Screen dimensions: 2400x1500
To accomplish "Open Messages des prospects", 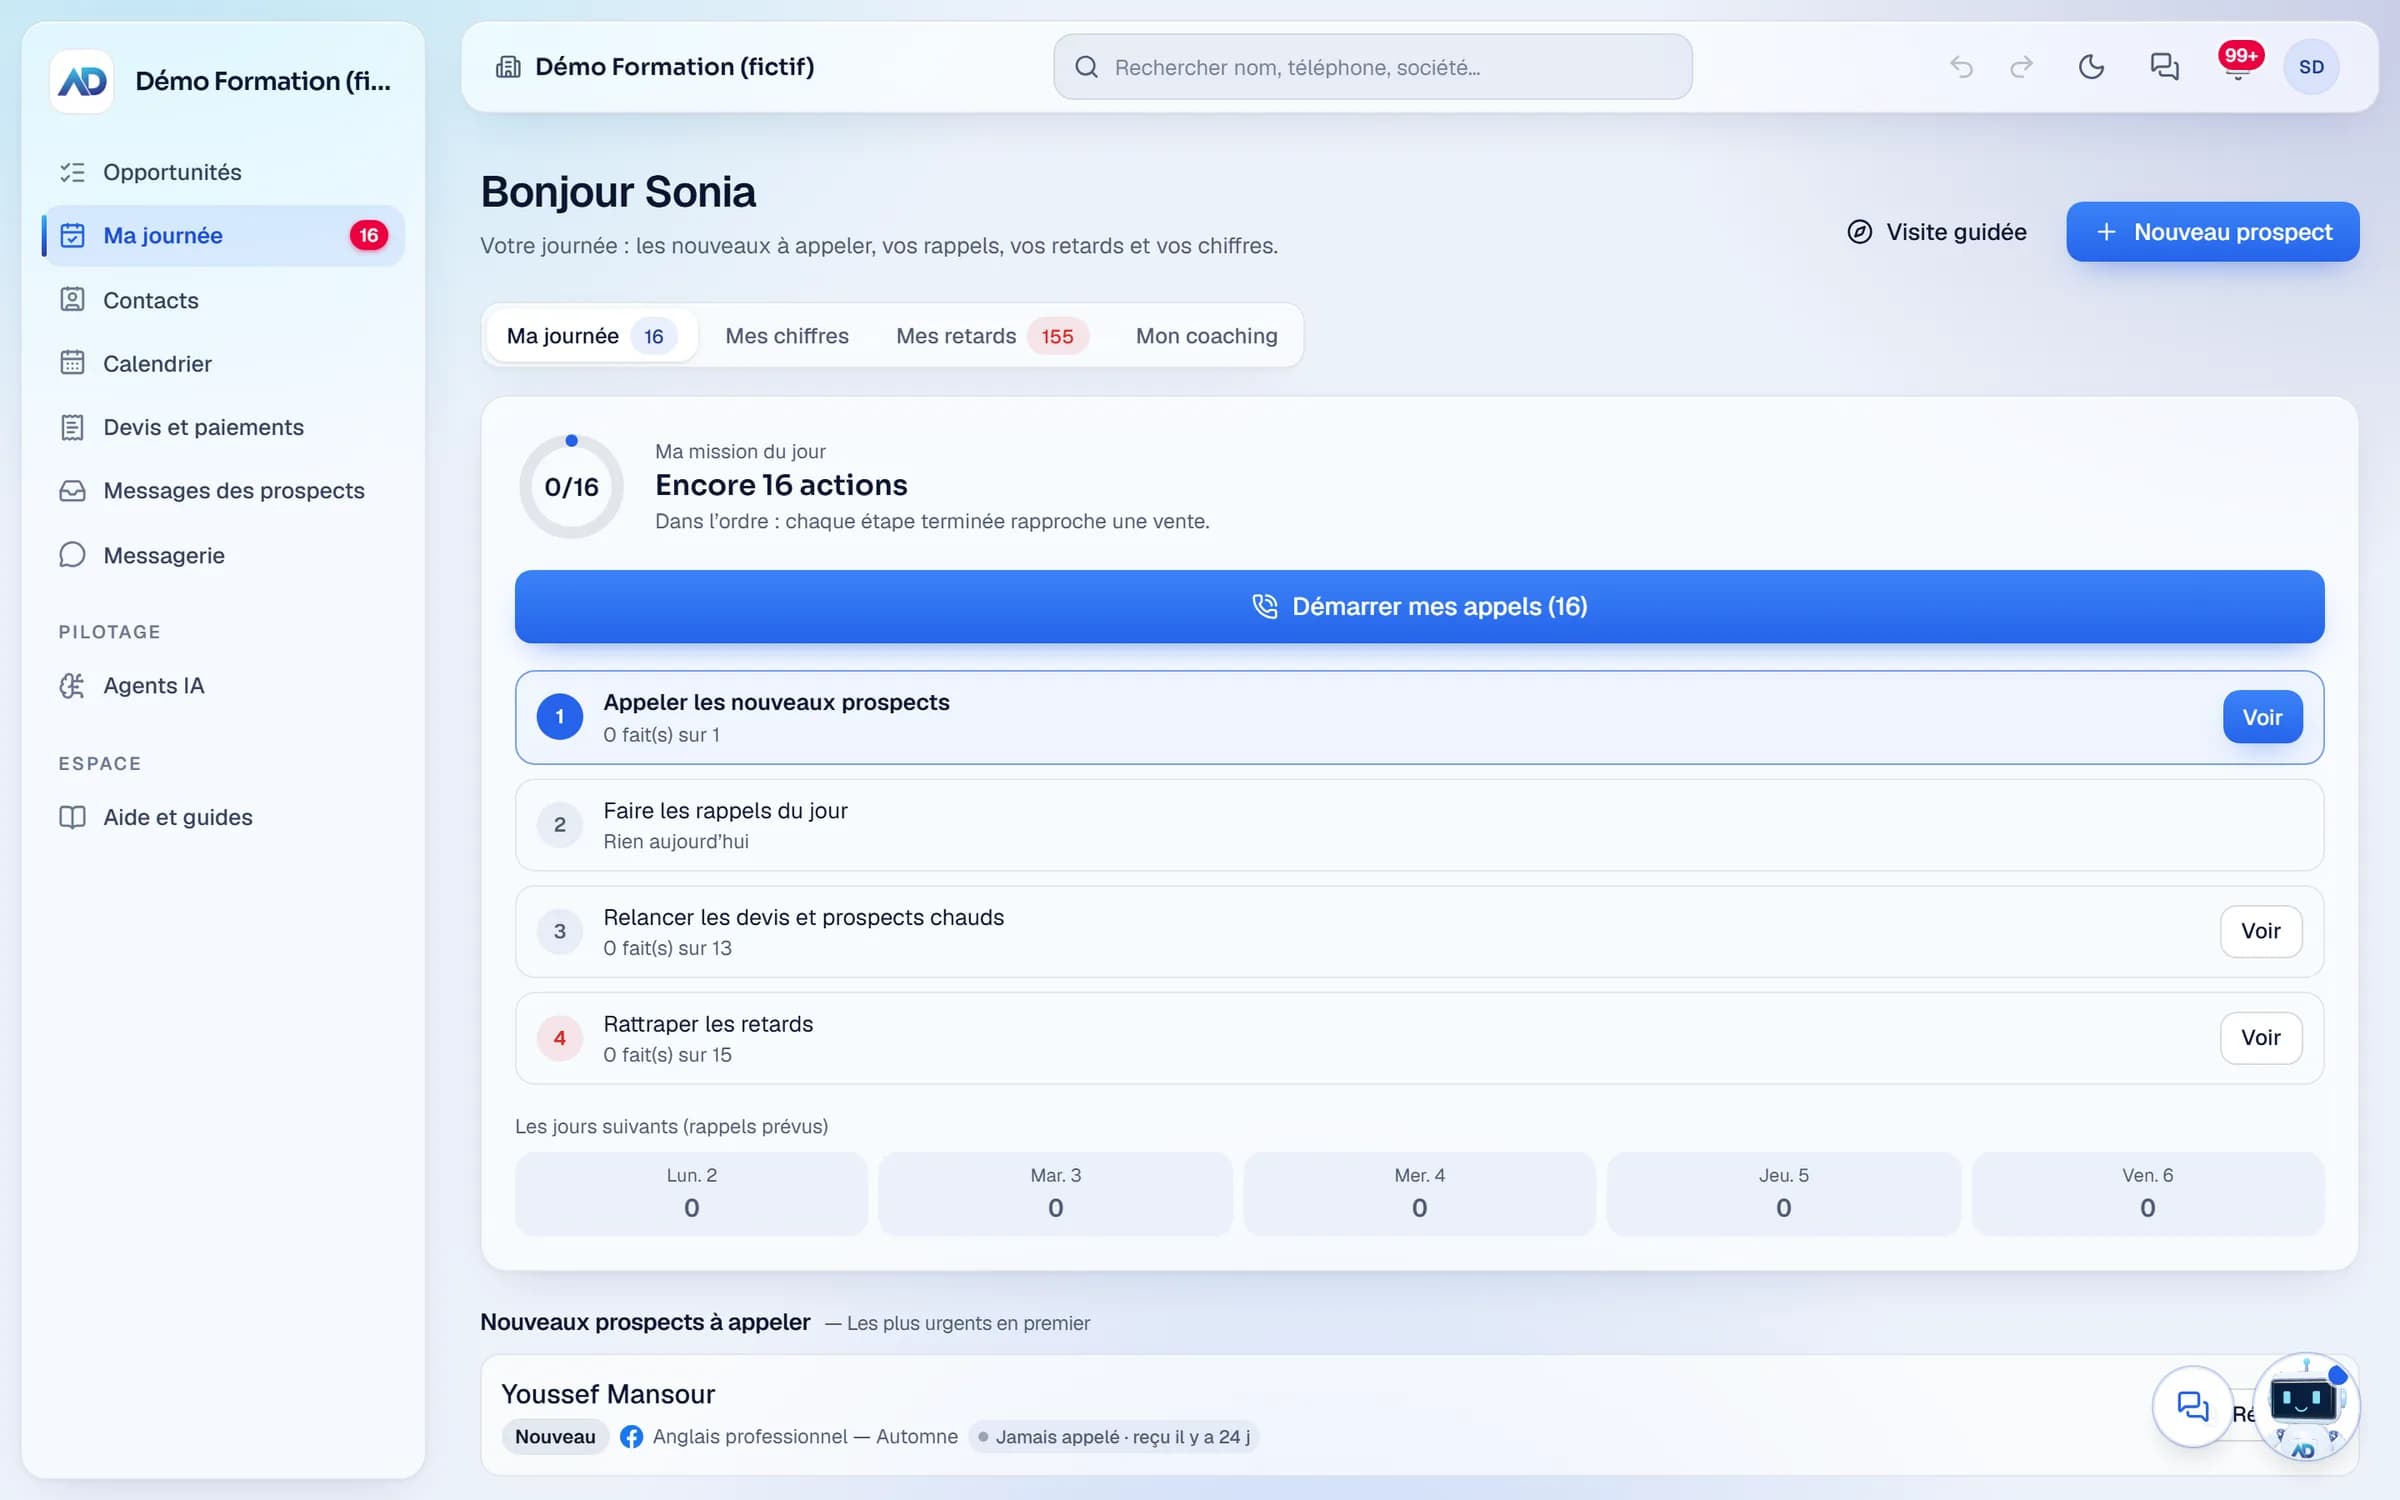I will point(223,491).
